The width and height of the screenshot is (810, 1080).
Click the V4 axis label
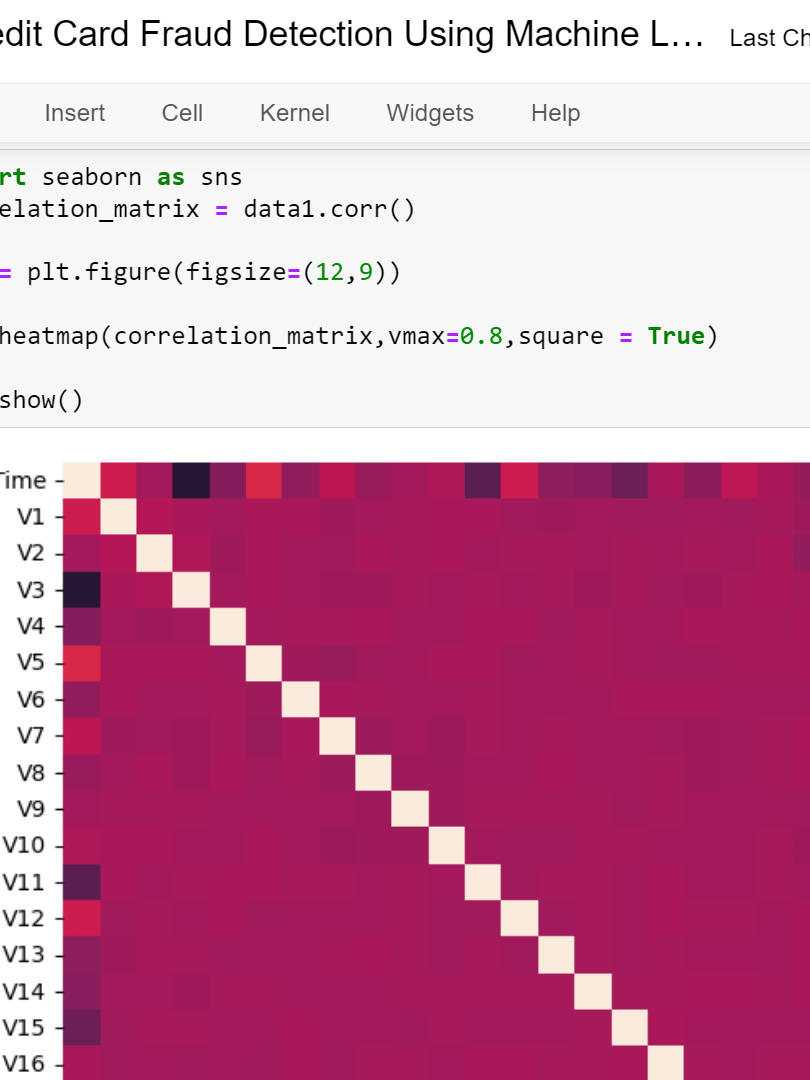(x=31, y=626)
